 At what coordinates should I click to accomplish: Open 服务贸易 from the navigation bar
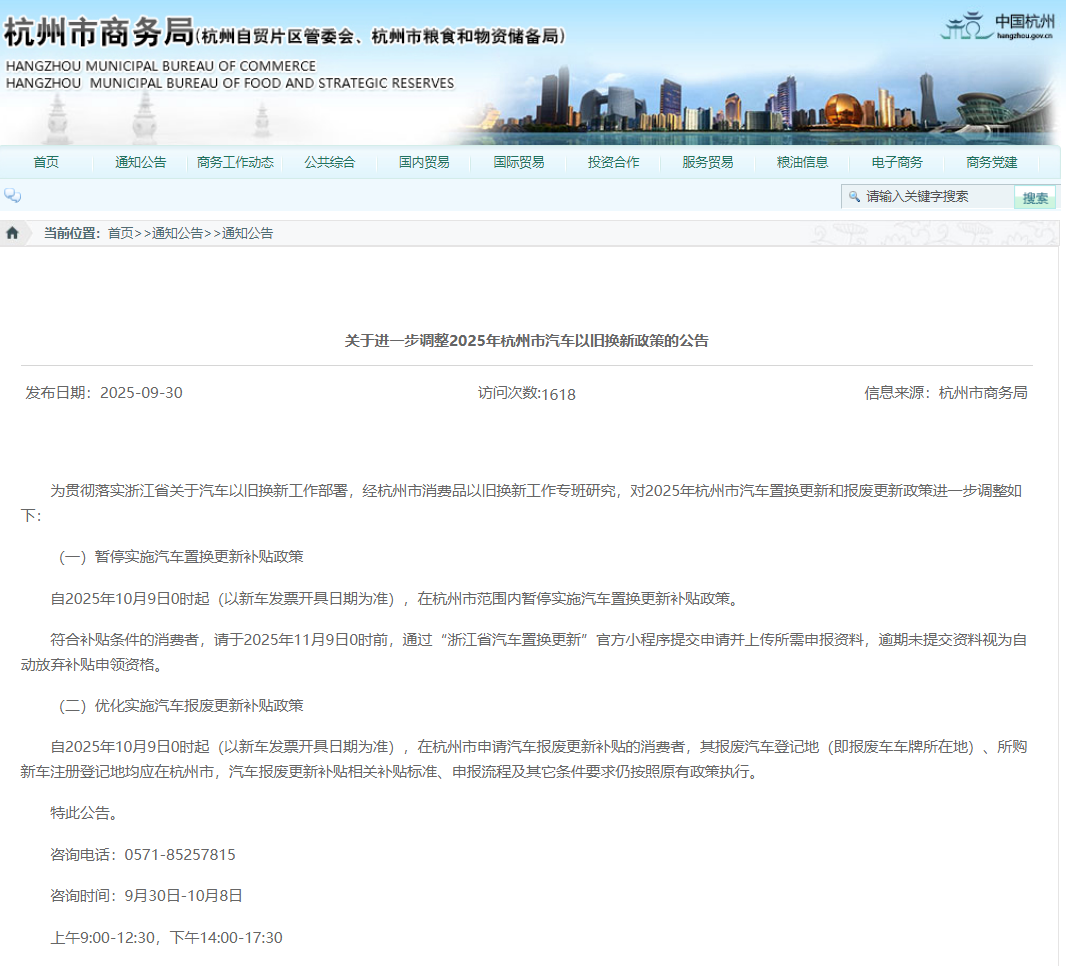click(x=708, y=162)
